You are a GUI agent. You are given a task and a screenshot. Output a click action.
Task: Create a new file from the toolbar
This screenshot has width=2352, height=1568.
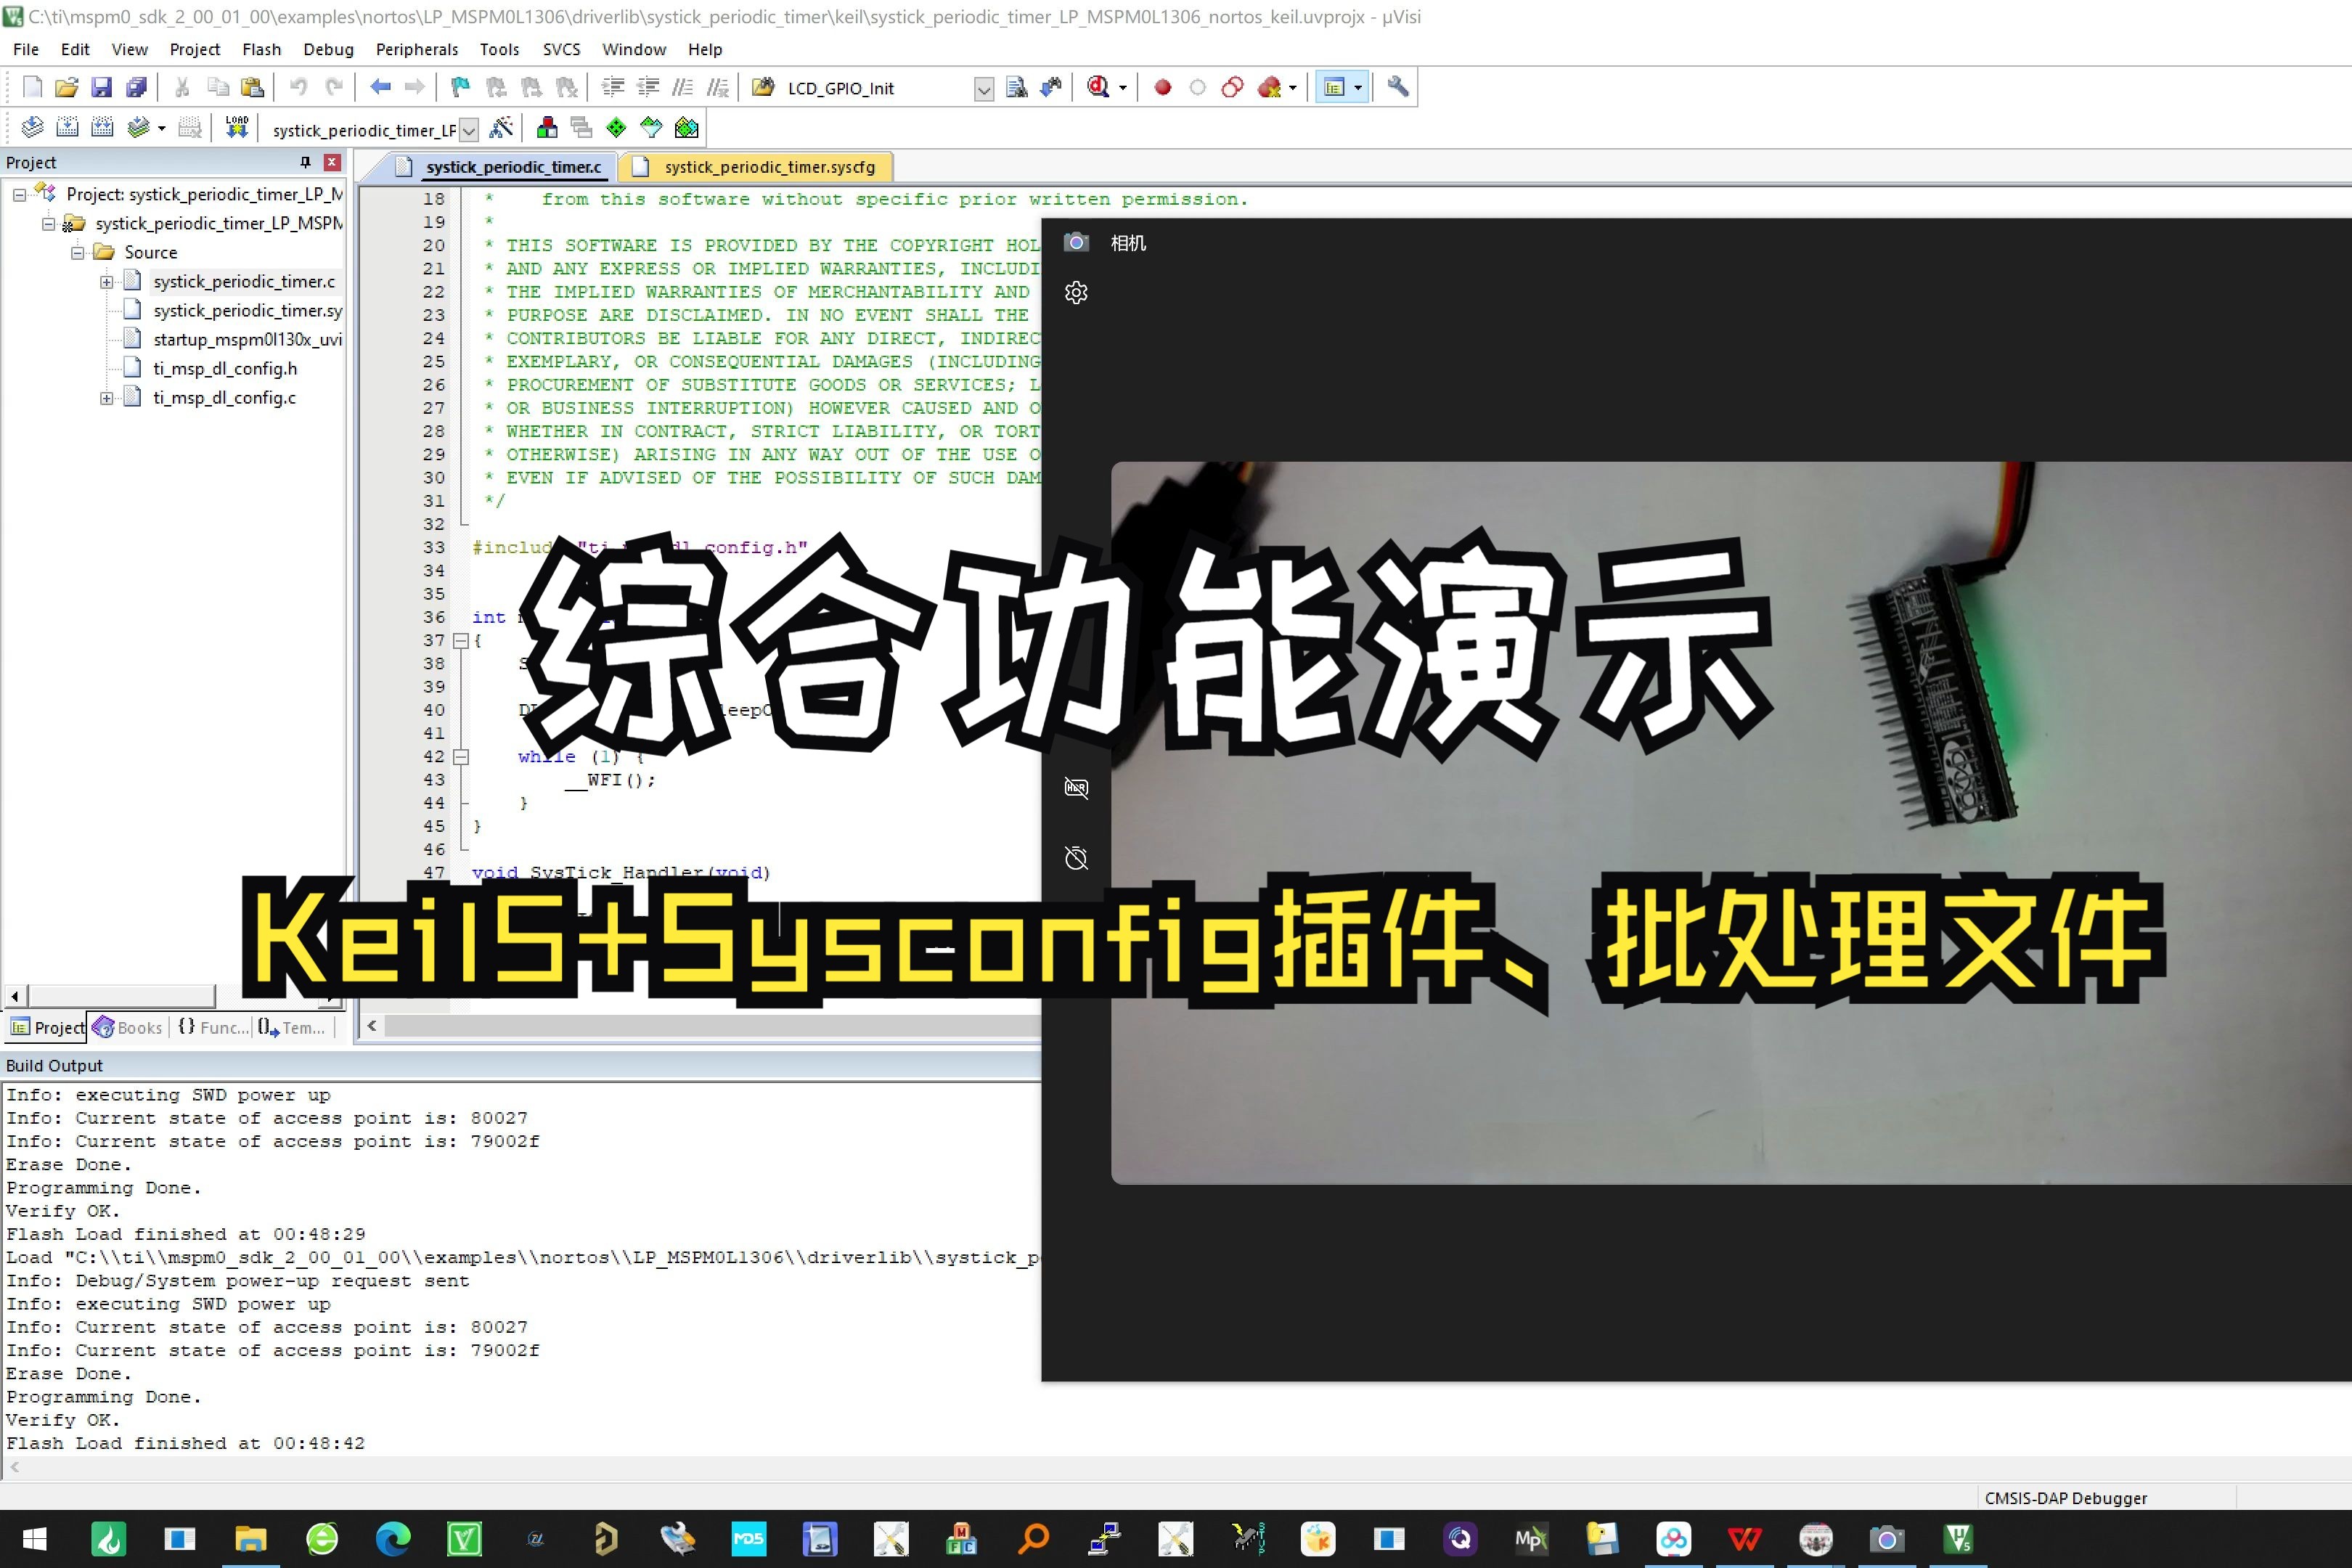[x=32, y=87]
